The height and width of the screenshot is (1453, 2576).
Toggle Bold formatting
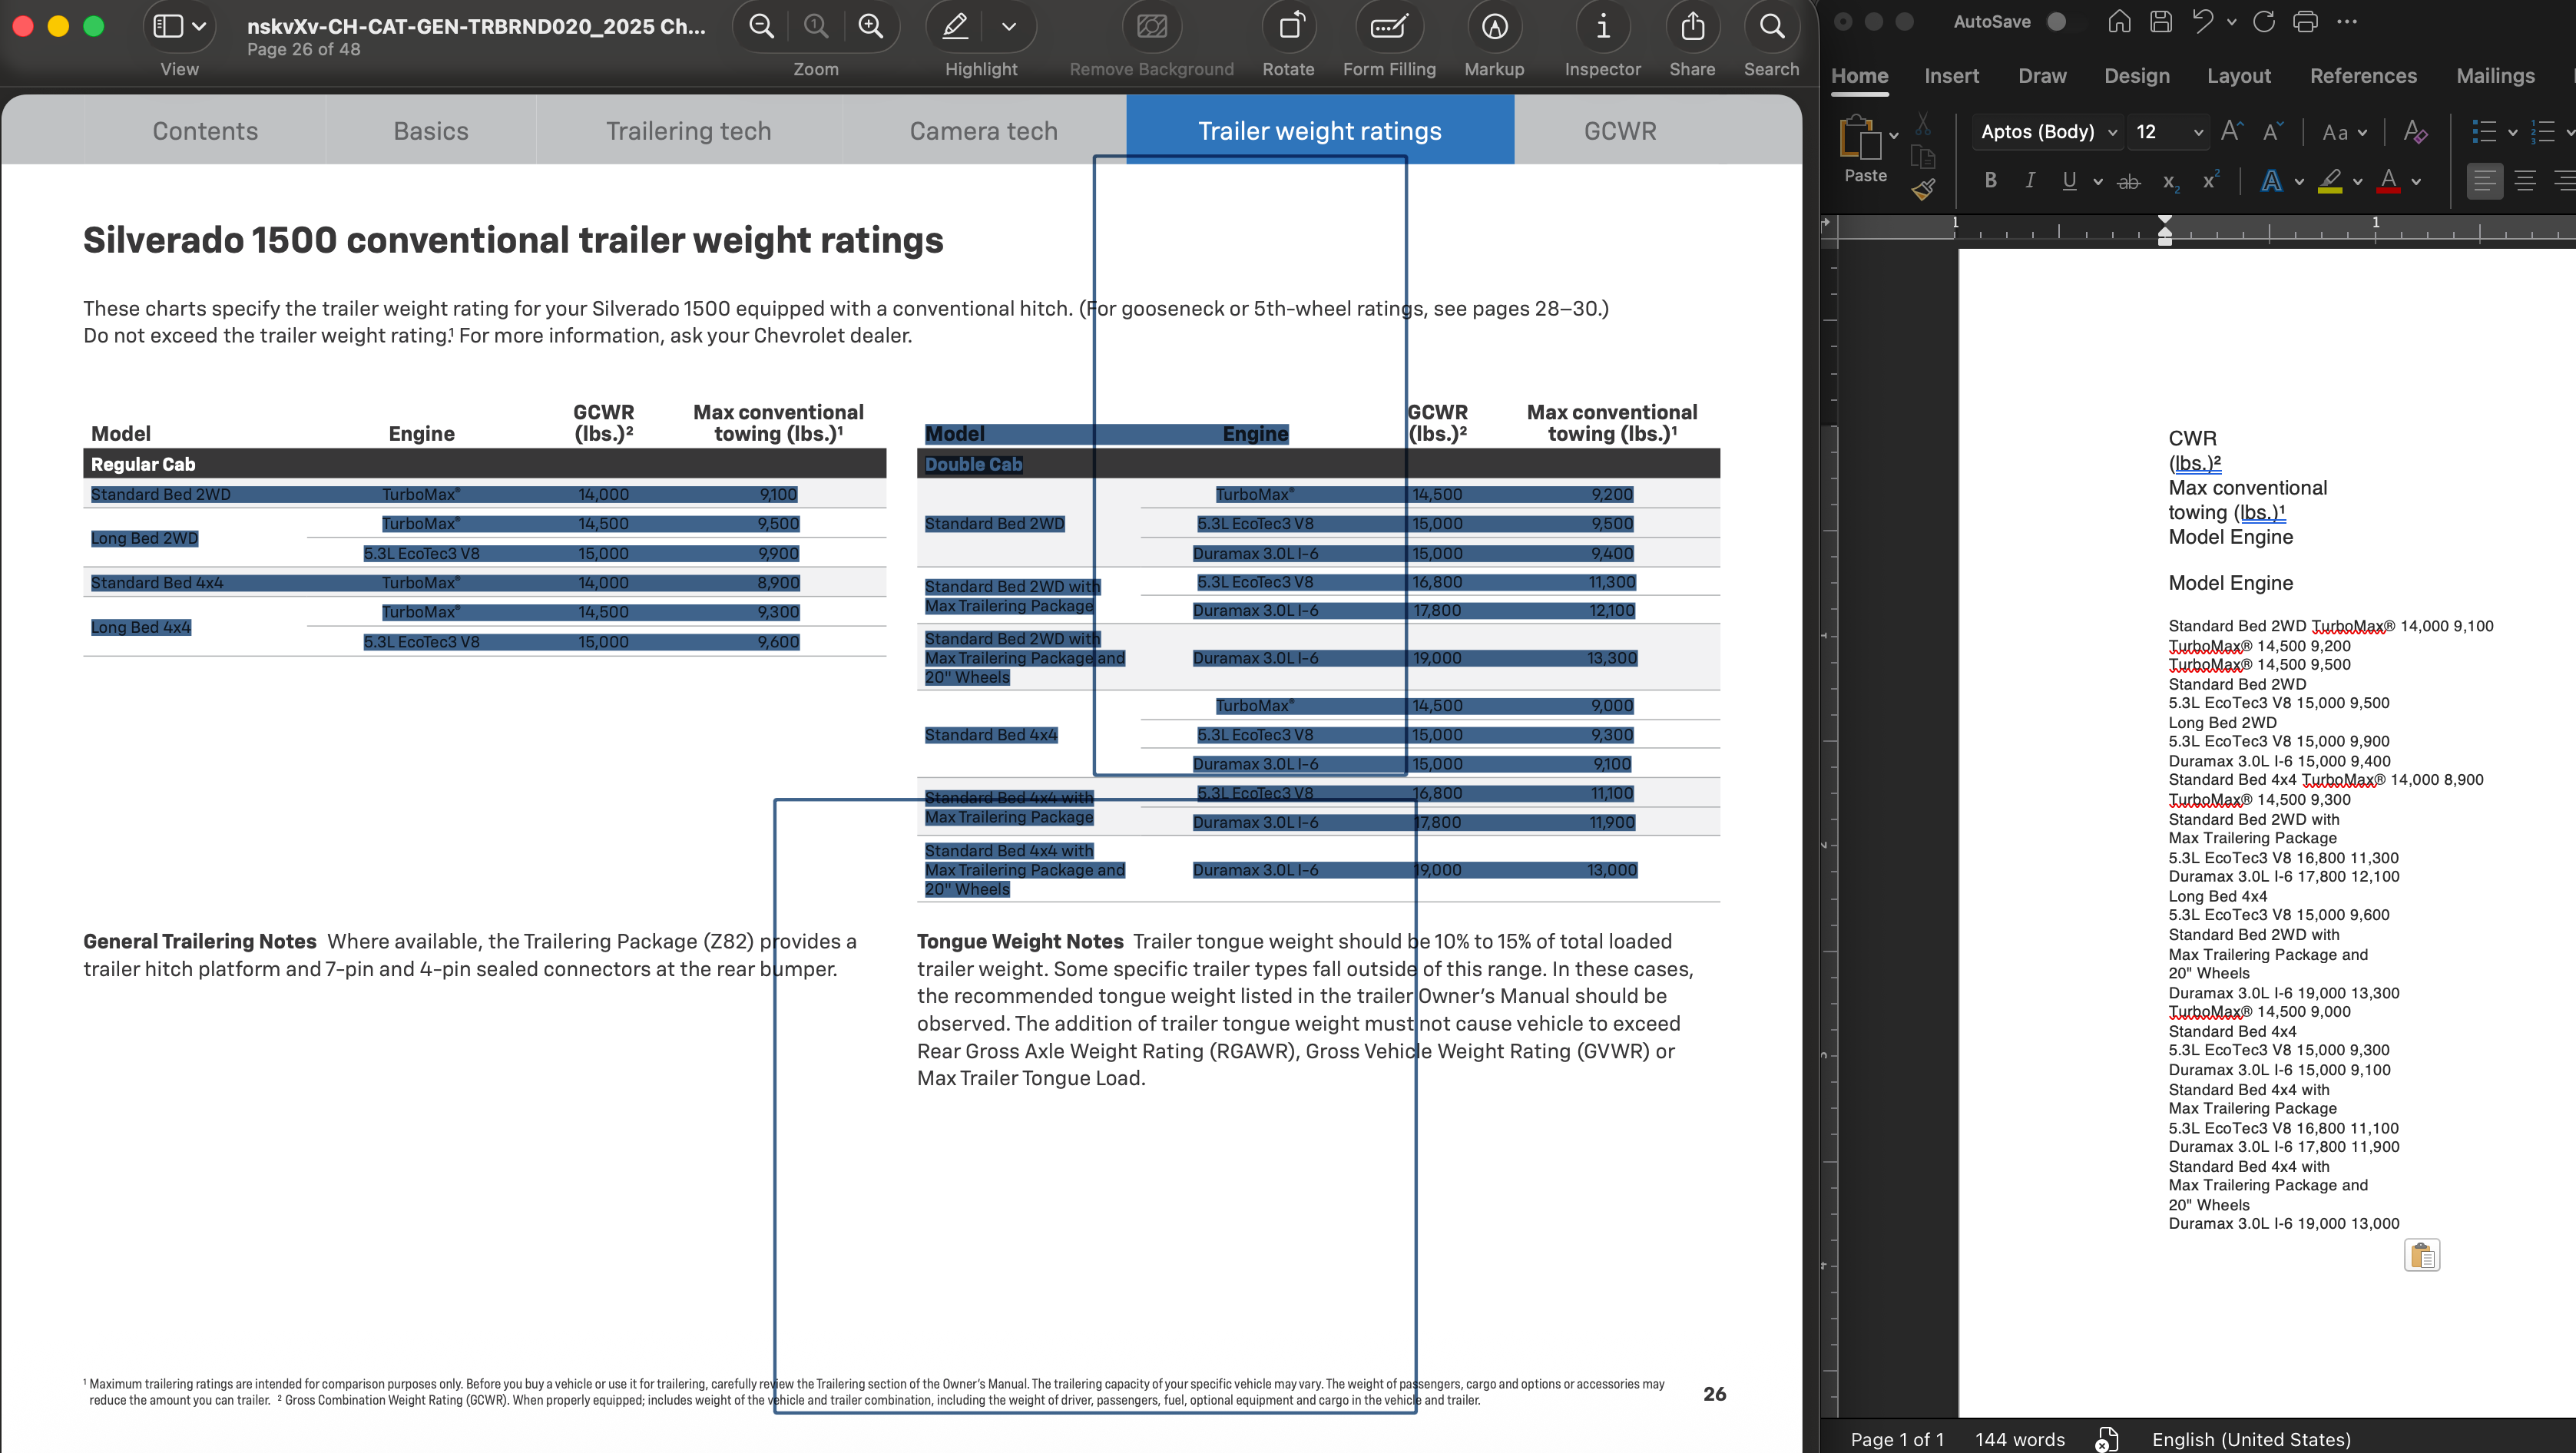(1990, 180)
